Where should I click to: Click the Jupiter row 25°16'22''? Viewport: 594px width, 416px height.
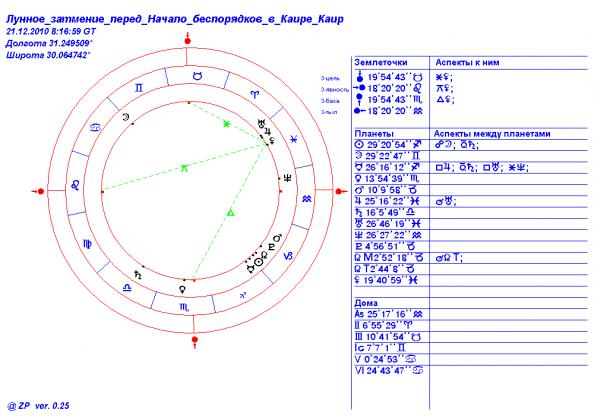tap(388, 201)
